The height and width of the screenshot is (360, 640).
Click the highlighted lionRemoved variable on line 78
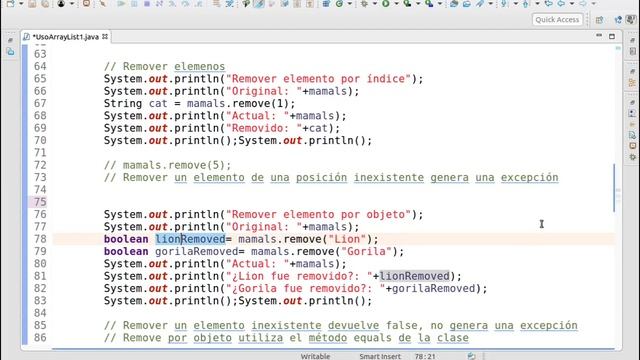pos(190,239)
